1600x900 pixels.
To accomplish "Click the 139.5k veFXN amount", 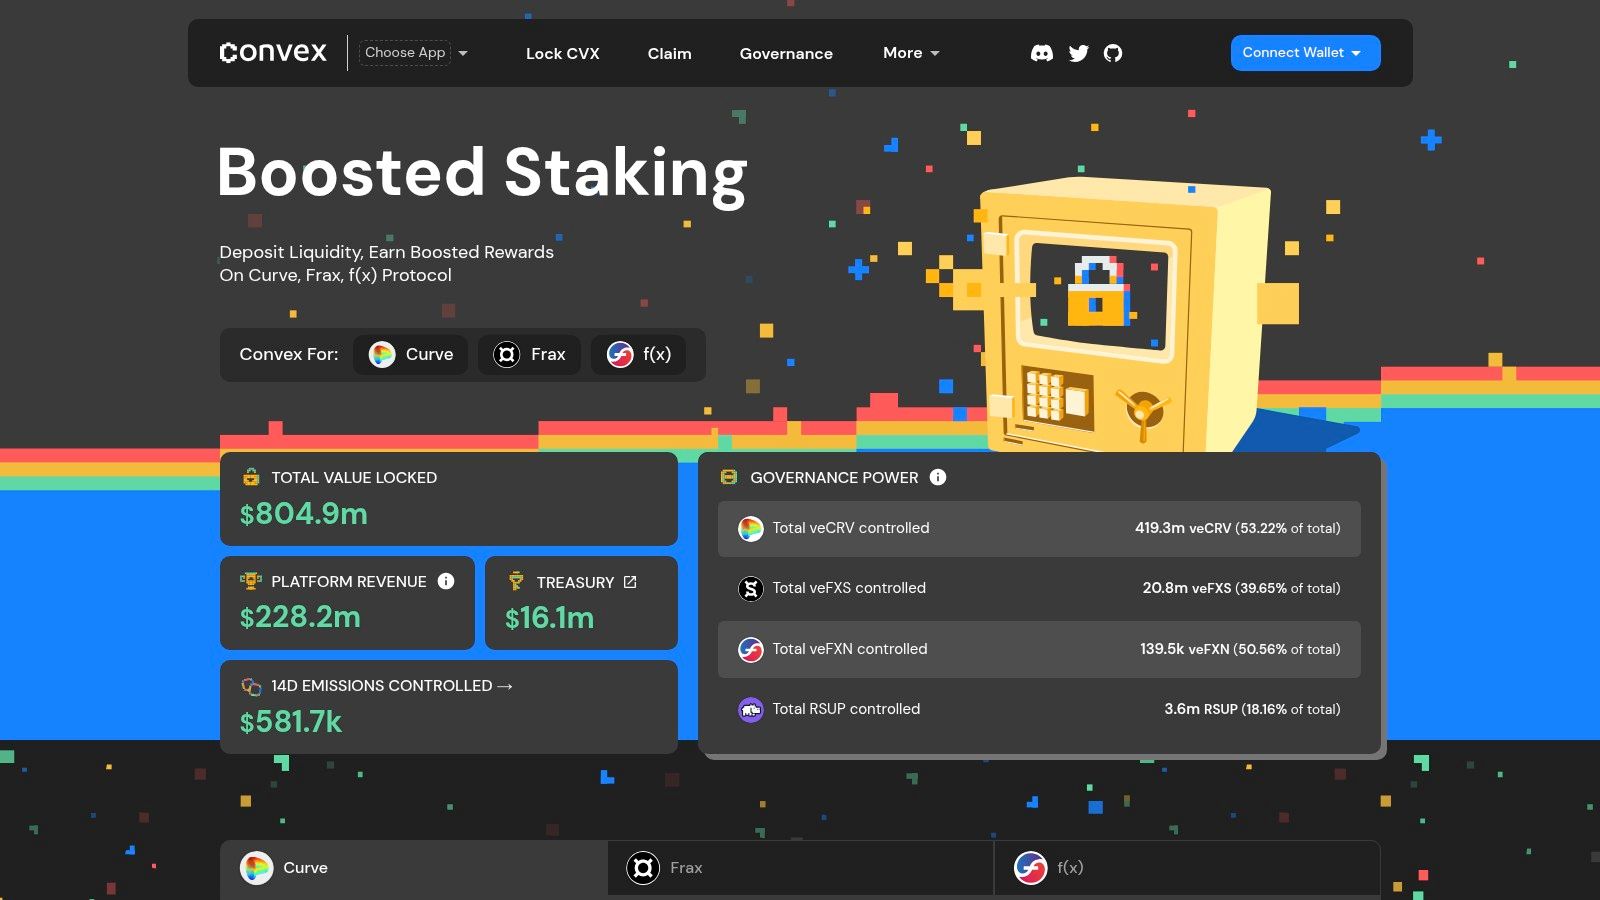I will 1185,649.
